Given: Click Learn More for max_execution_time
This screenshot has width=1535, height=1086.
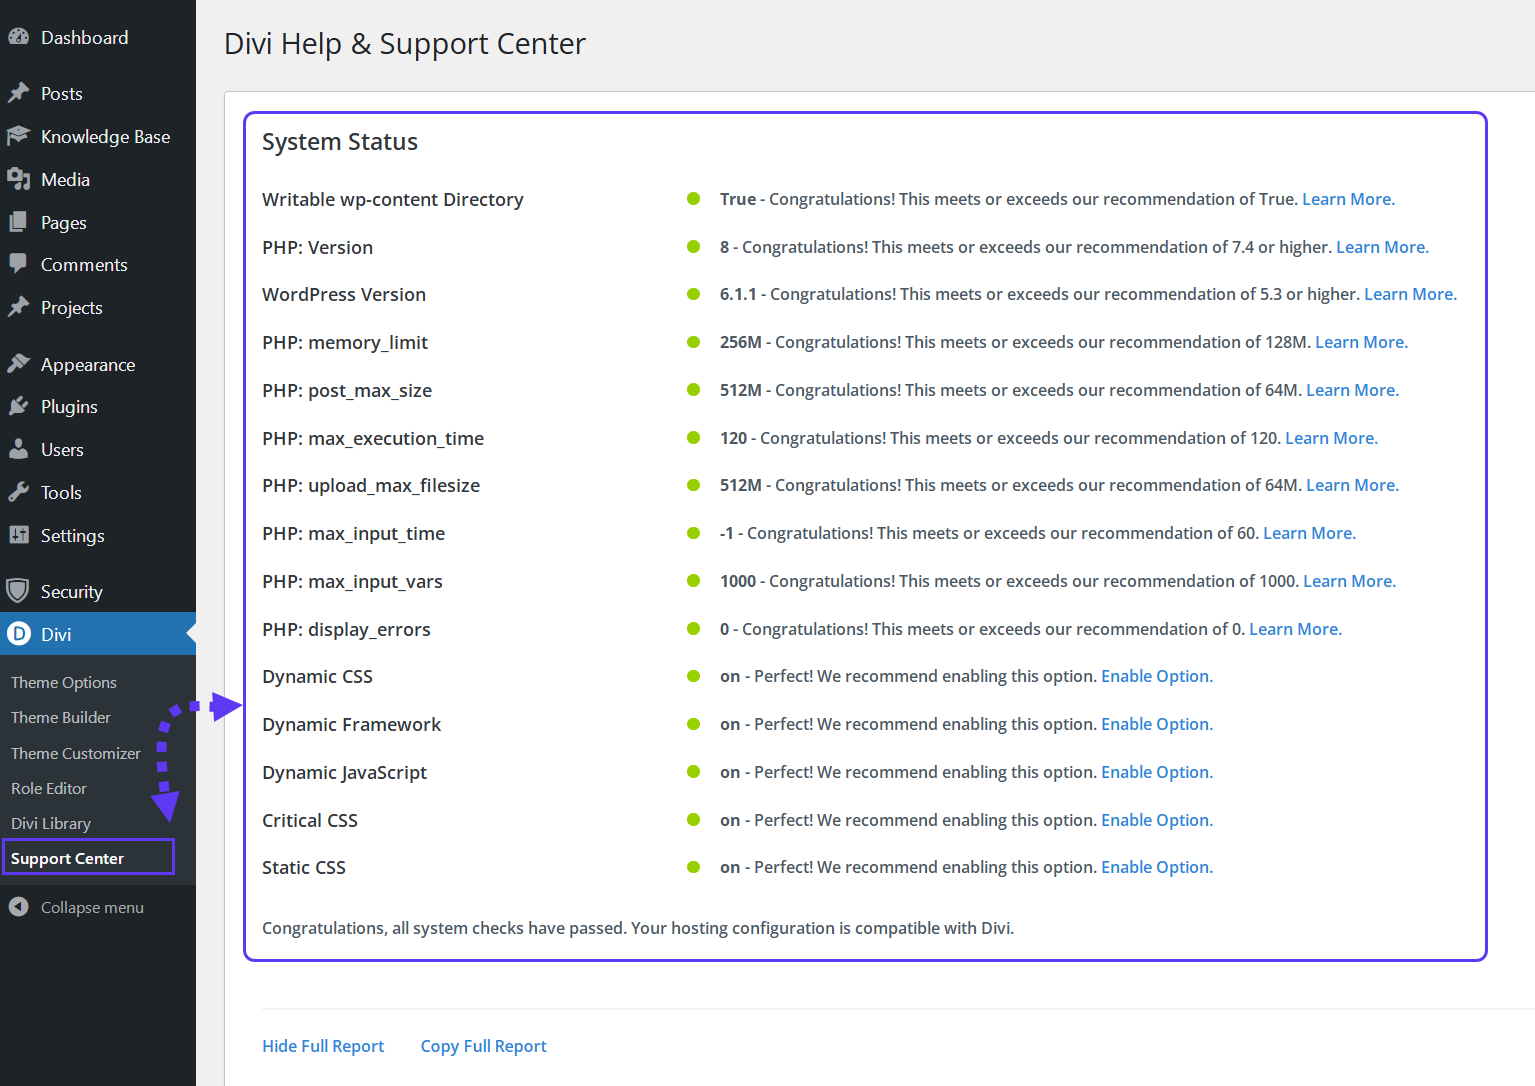Looking at the screenshot, I should click(1331, 438).
